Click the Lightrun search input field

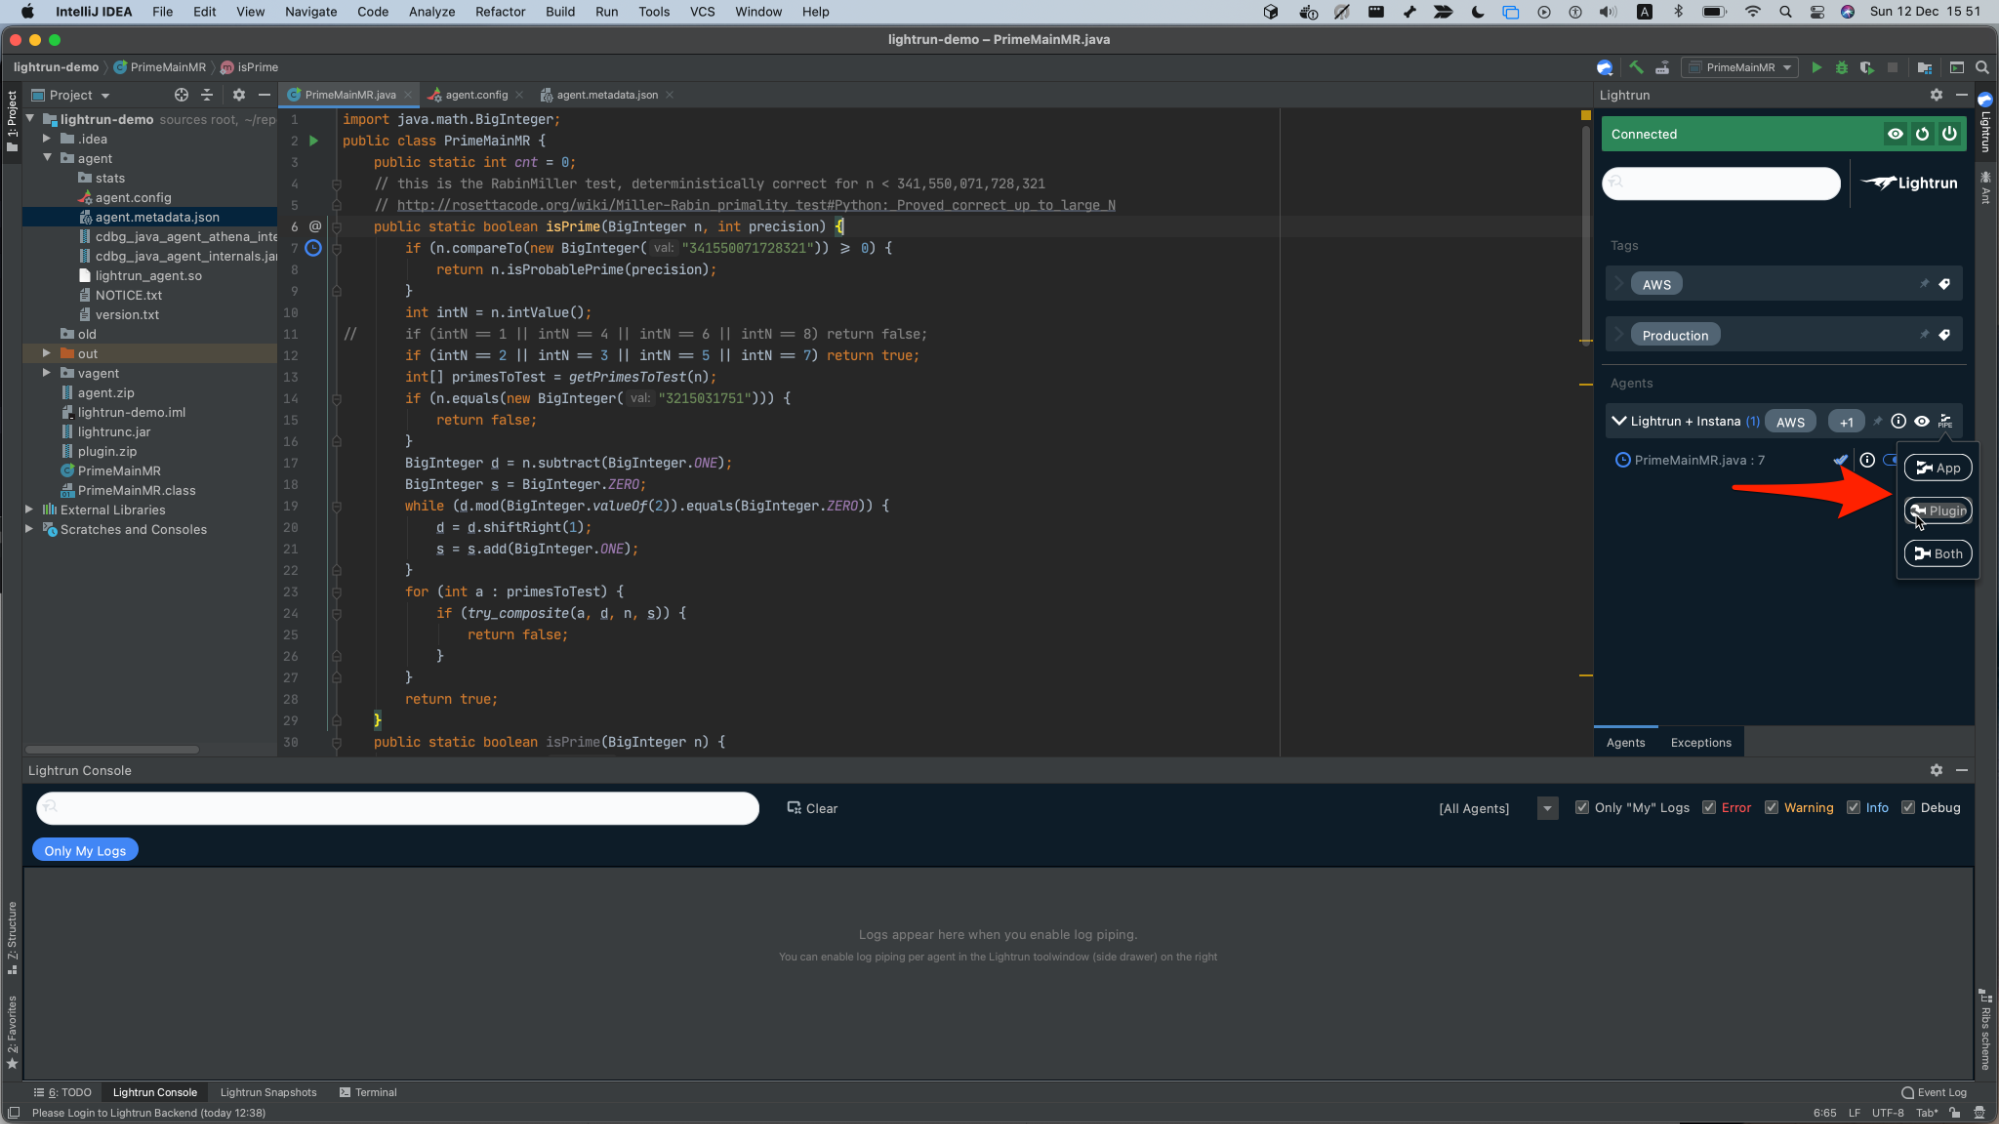point(1720,183)
